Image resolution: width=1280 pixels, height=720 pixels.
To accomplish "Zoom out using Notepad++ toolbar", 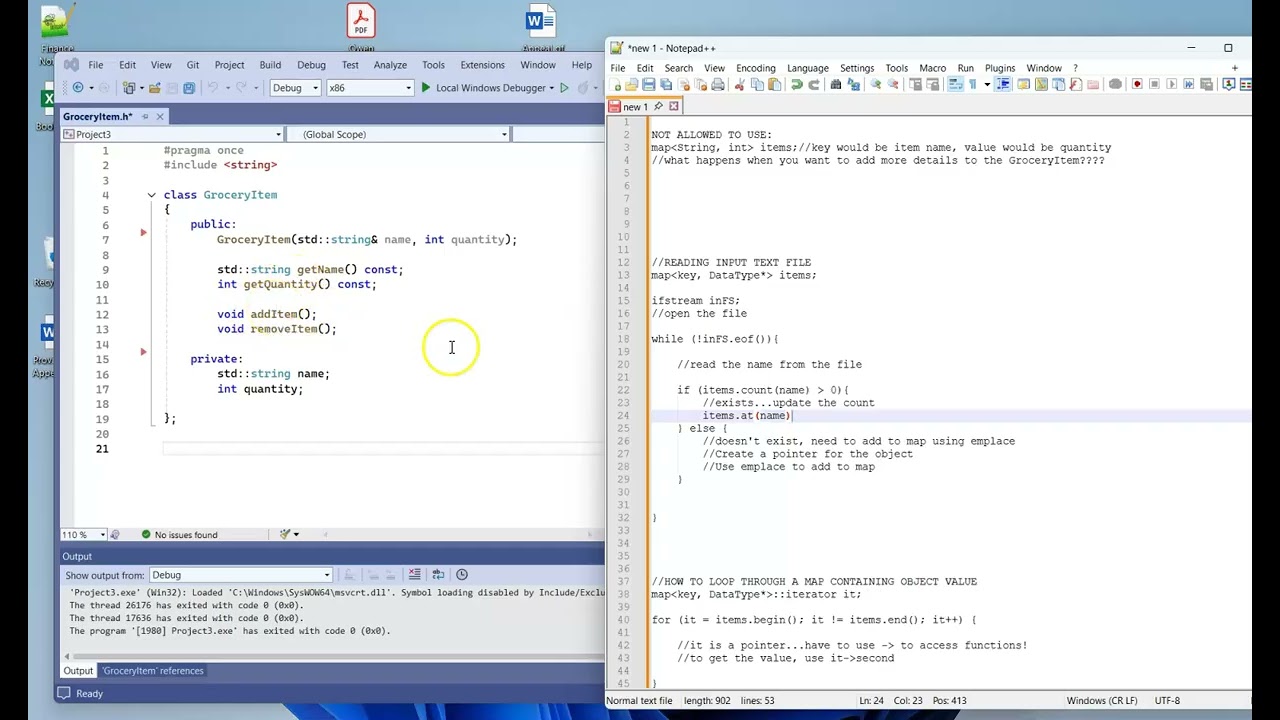I will pyautogui.click(x=893, y=85).
